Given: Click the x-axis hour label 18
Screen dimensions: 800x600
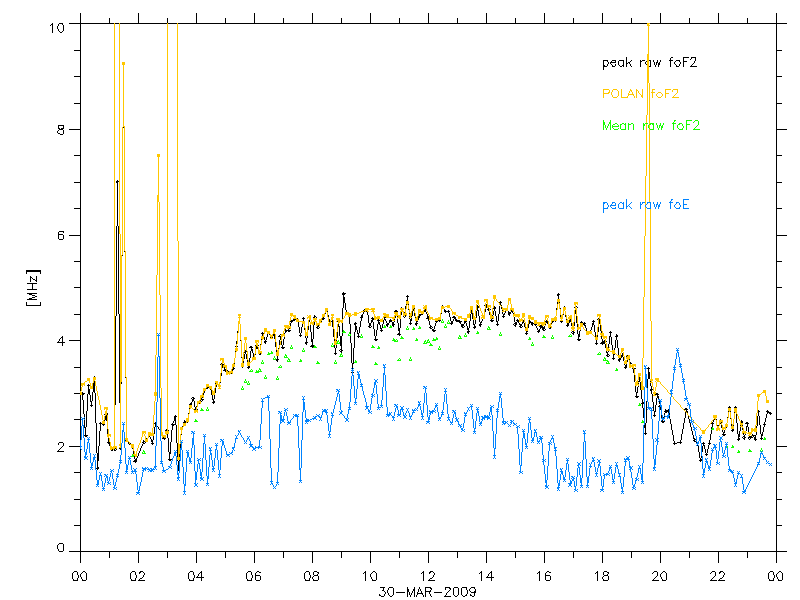Looking at the screenshot, I should [x=602, y=577].
